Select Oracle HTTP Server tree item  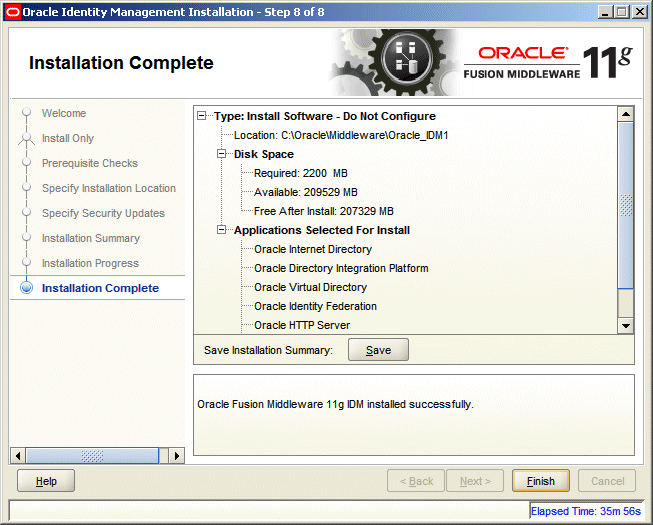(x=302, y=325)
